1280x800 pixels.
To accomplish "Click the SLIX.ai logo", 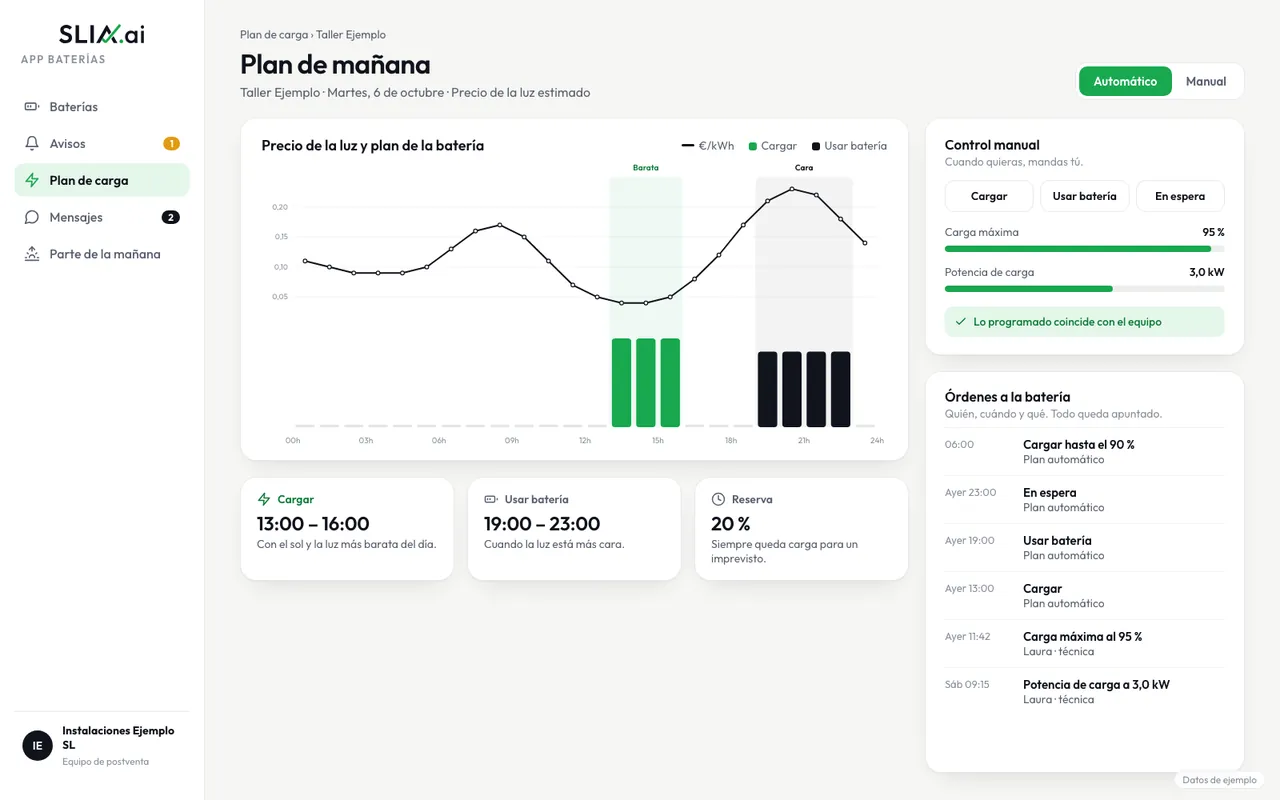I will [x=102, y=34].
